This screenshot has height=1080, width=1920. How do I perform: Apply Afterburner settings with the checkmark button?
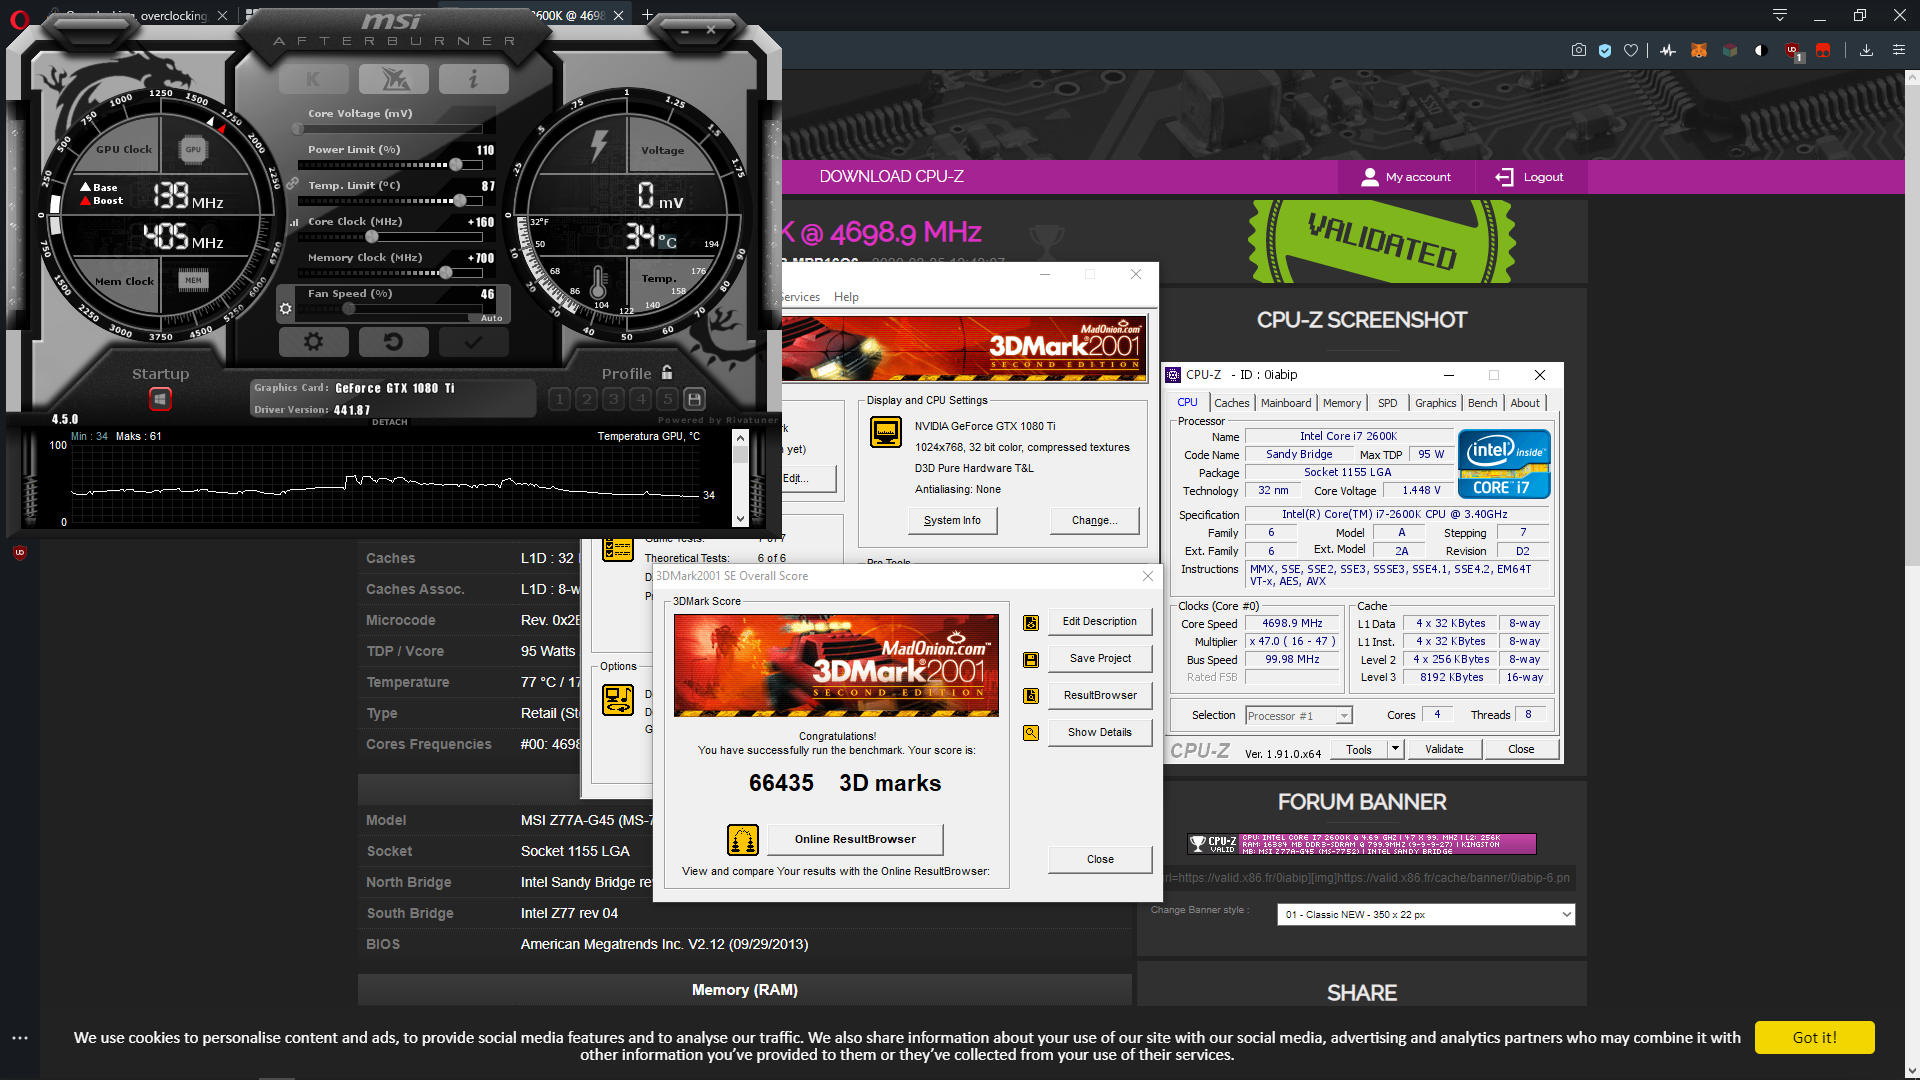[x=473, y=342]
